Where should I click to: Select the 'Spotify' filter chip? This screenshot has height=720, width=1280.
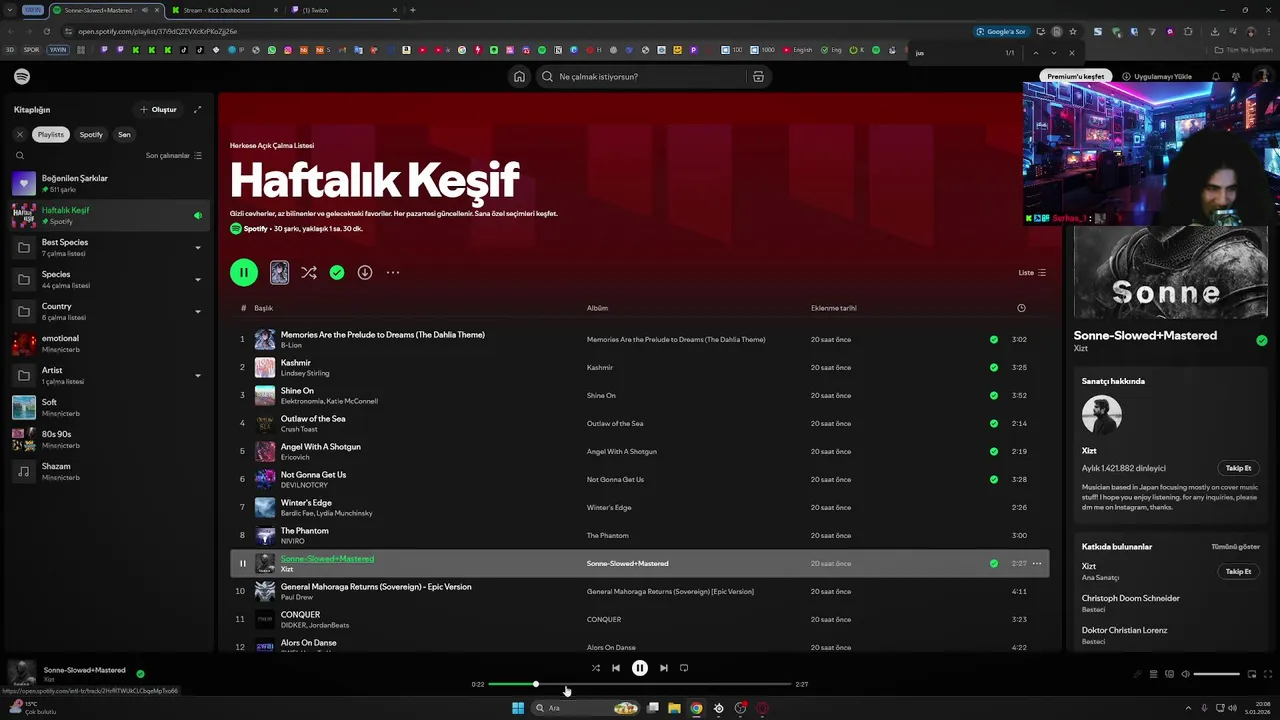[91, 134]
